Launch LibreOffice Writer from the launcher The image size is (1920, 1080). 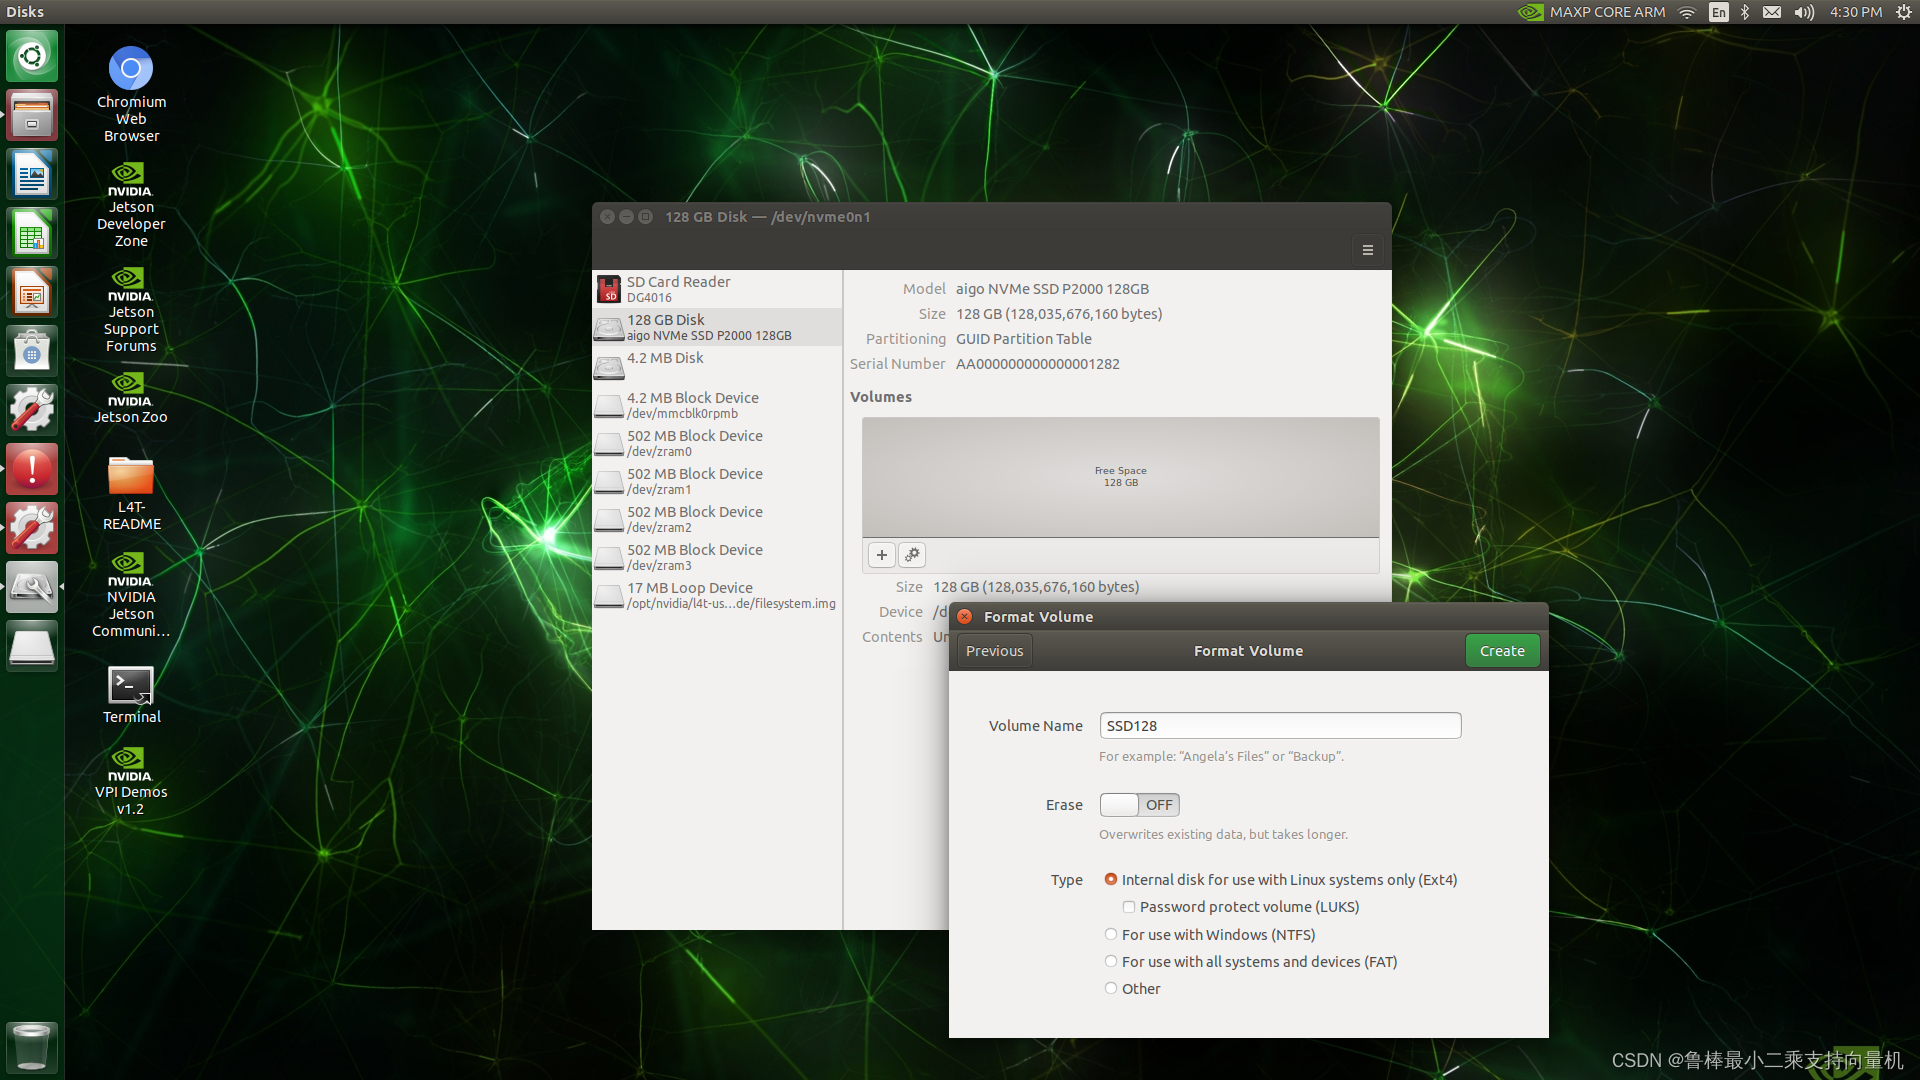[32, 174]
